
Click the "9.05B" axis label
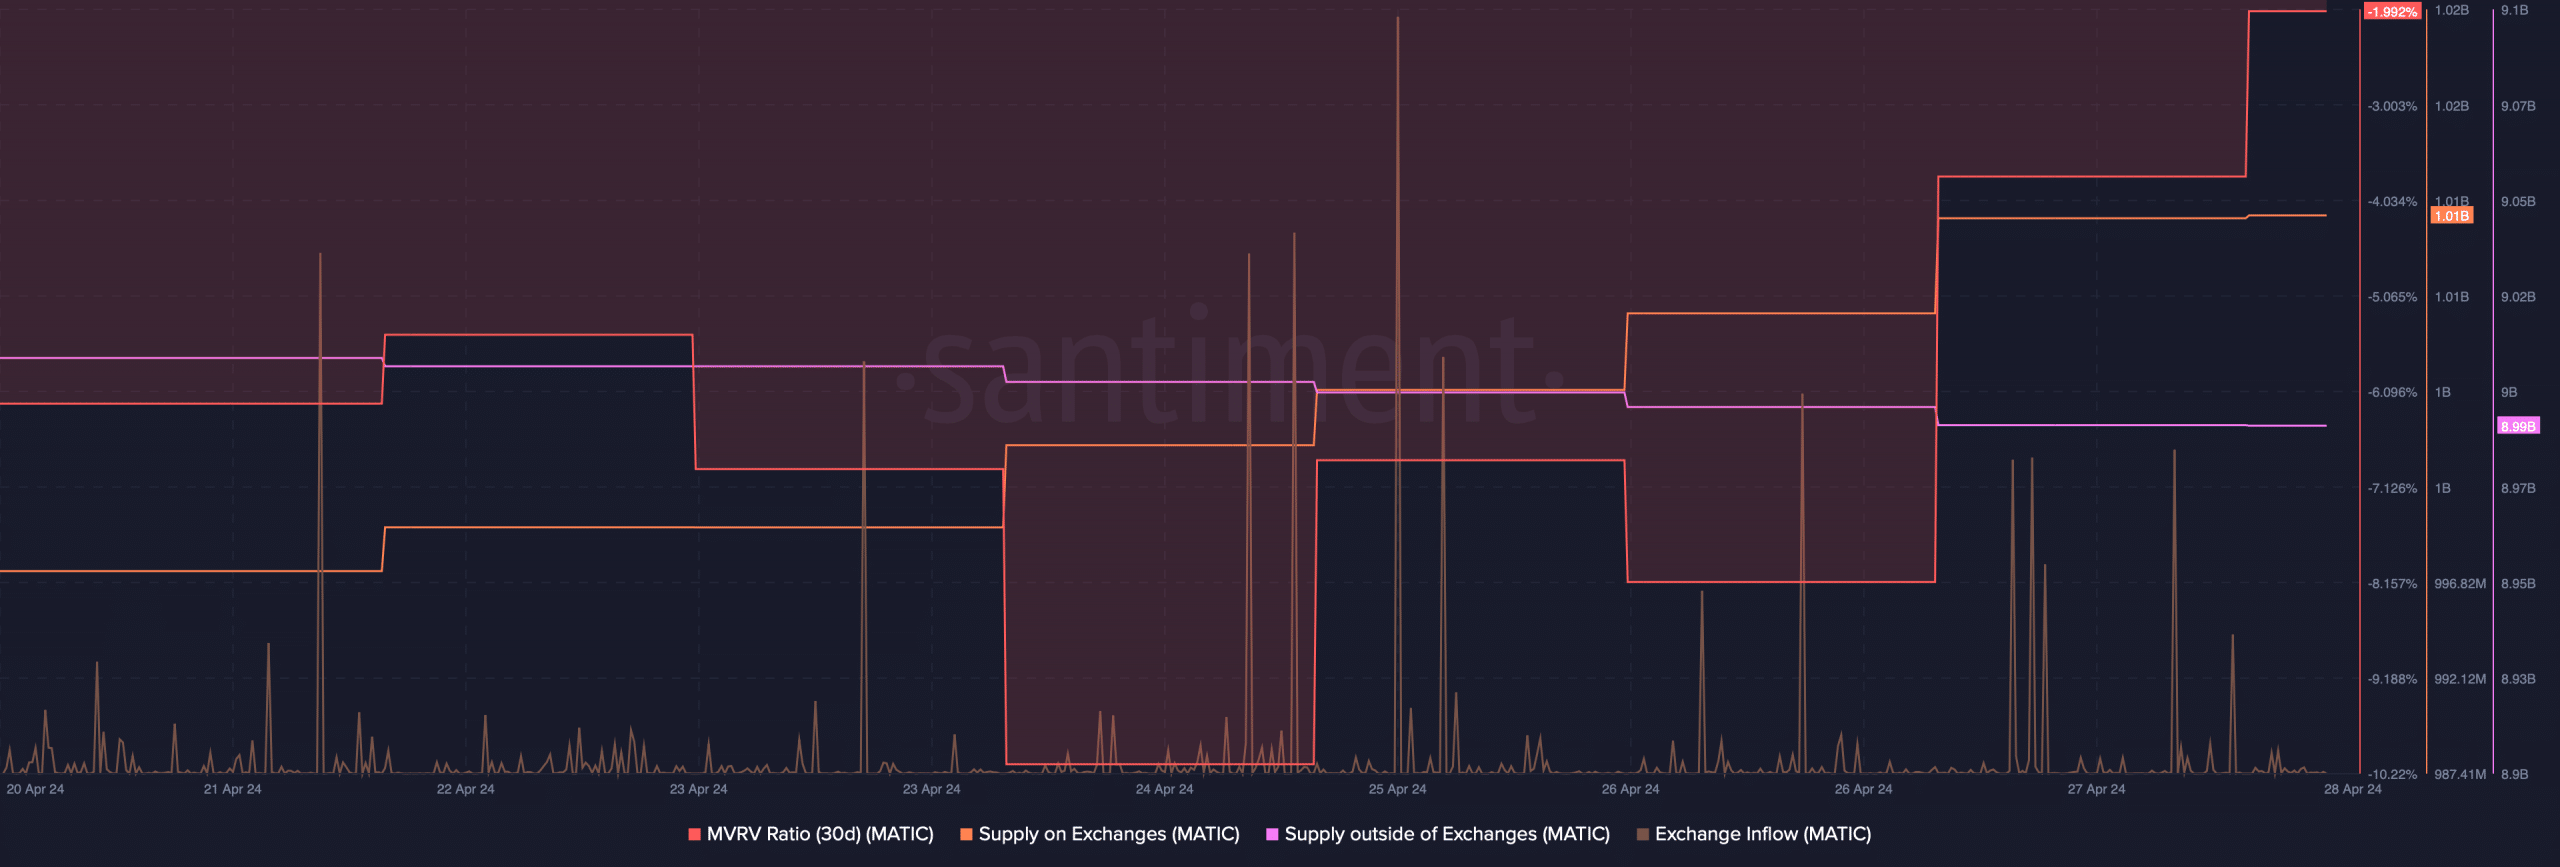coord(2518,201)
